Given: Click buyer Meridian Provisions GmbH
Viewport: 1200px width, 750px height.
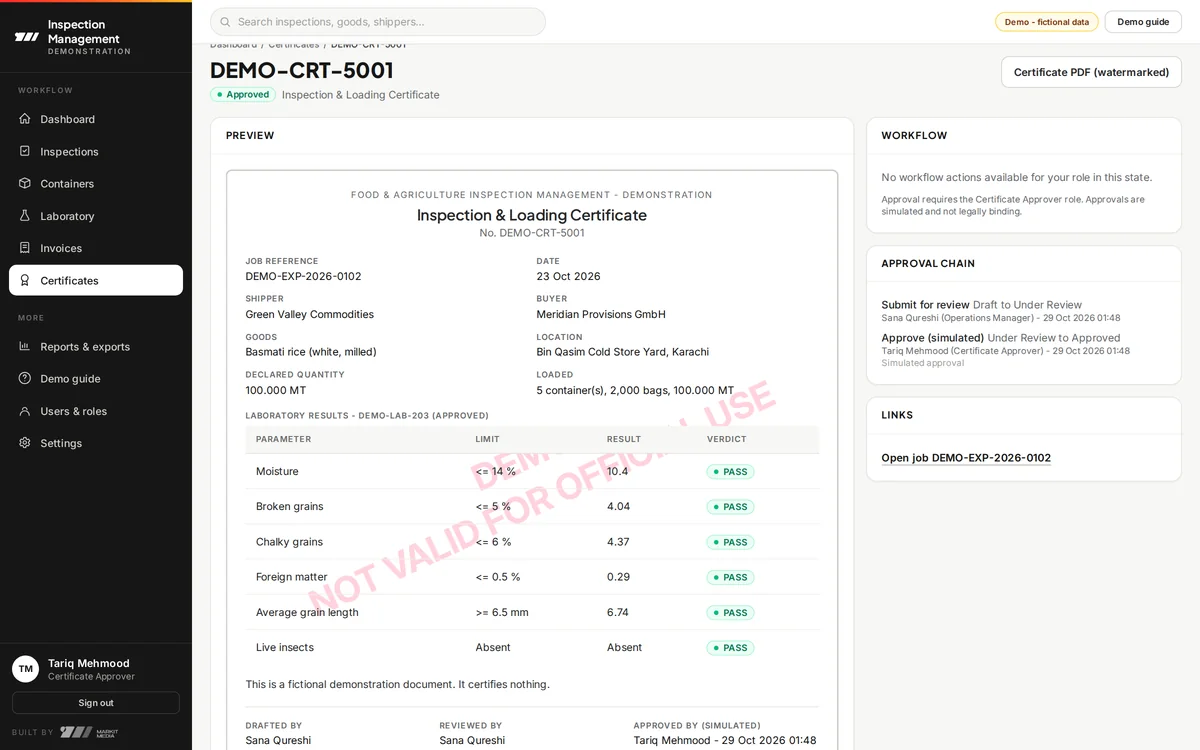Looking at the screenshot, I should coord(601,314).
